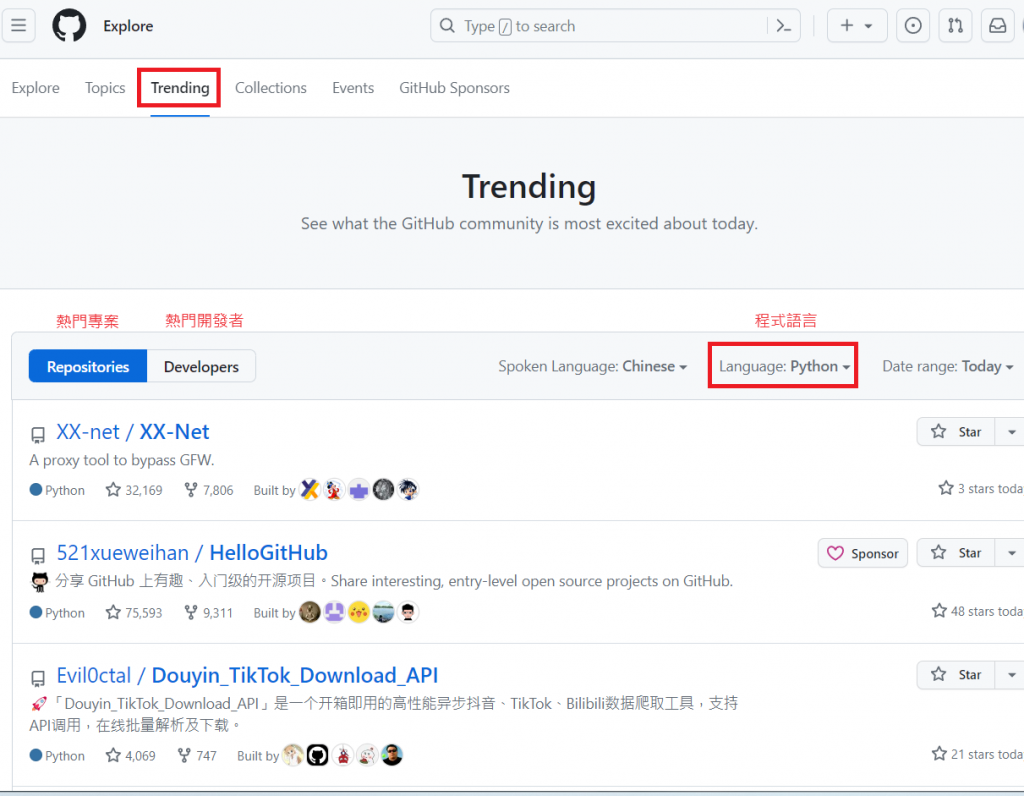
Task: Open the GitHub Sponsors tab
Action: pos(455,88)
